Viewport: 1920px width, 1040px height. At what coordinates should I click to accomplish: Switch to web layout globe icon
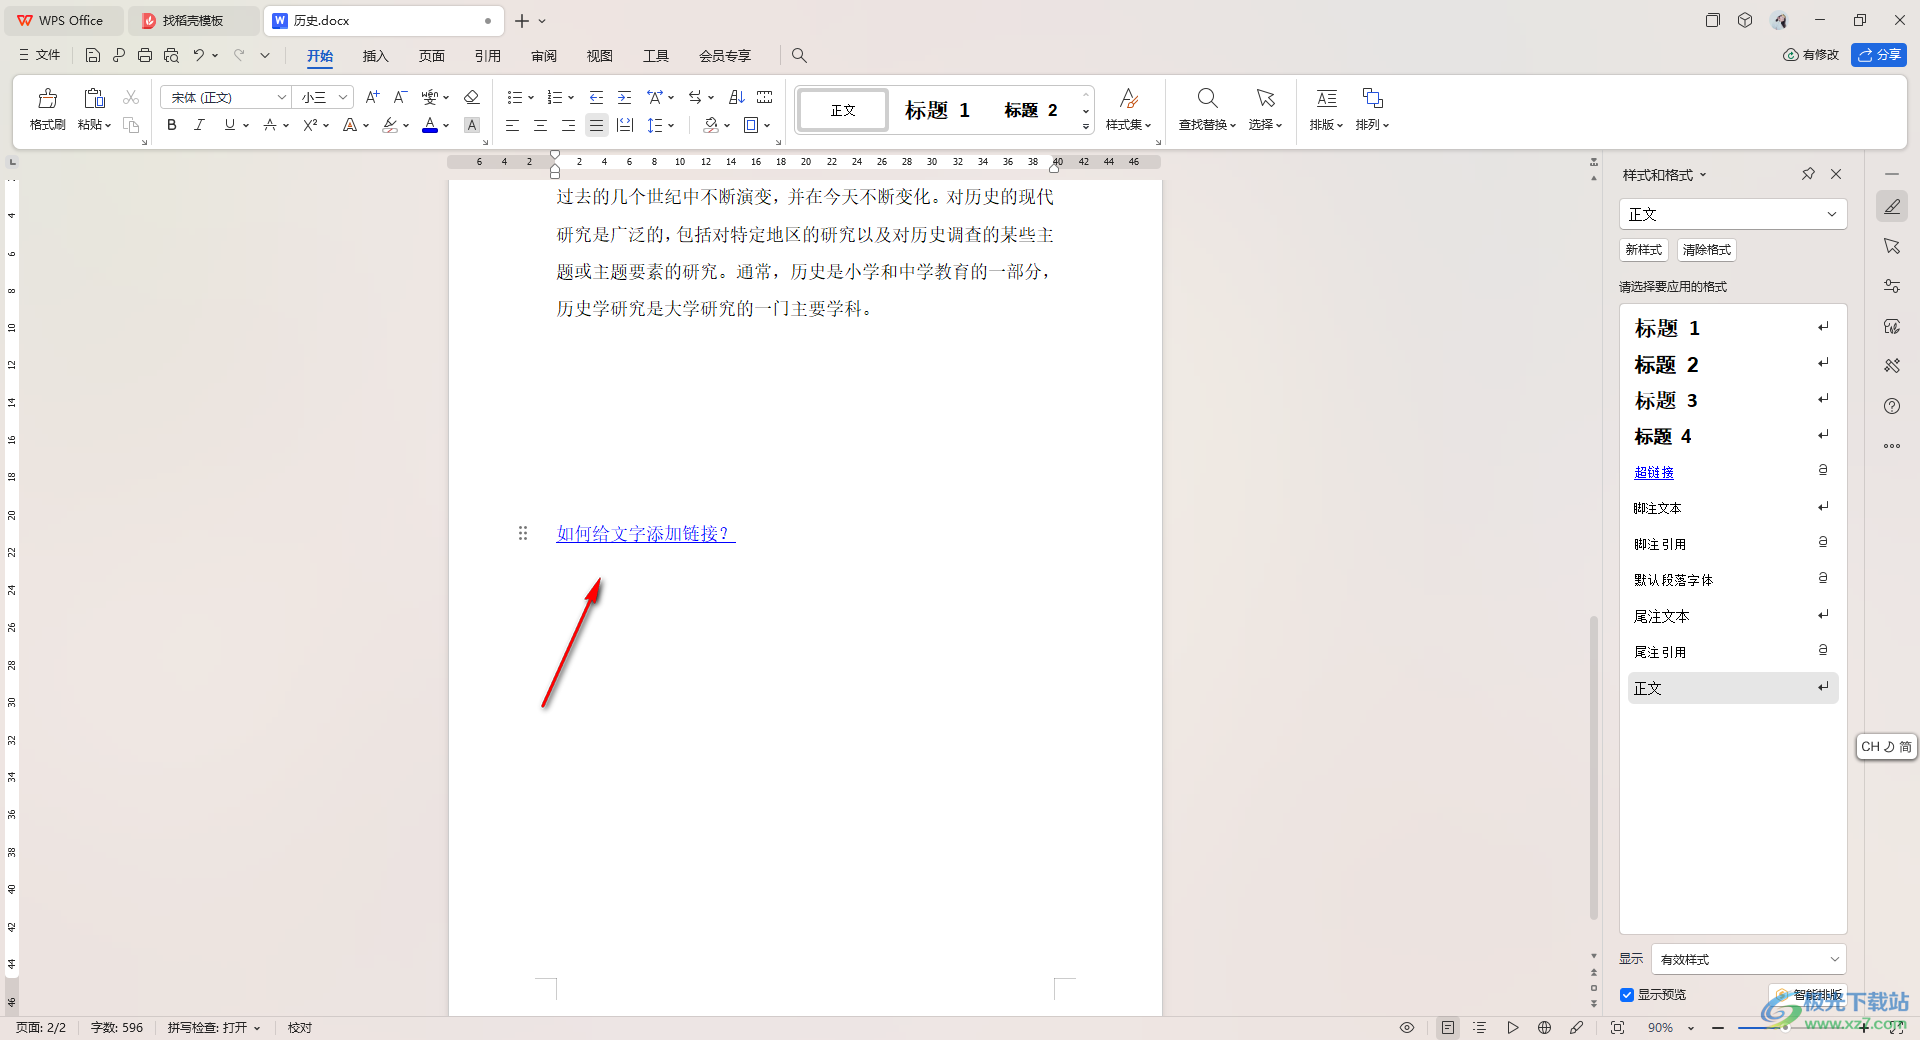pos(1544,1027)
